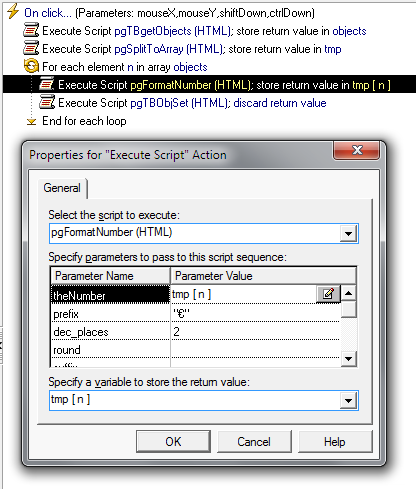Click the theNumber value cell tmp [ n ]

(x=243, y=294)
